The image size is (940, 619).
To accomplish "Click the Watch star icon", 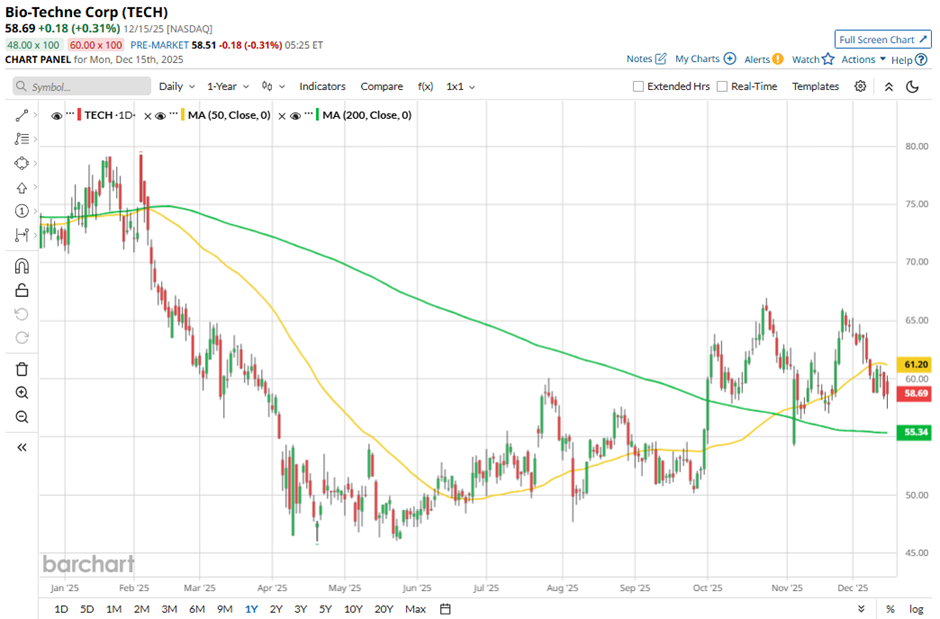I will pyautogui.click(x=828, y=59).
